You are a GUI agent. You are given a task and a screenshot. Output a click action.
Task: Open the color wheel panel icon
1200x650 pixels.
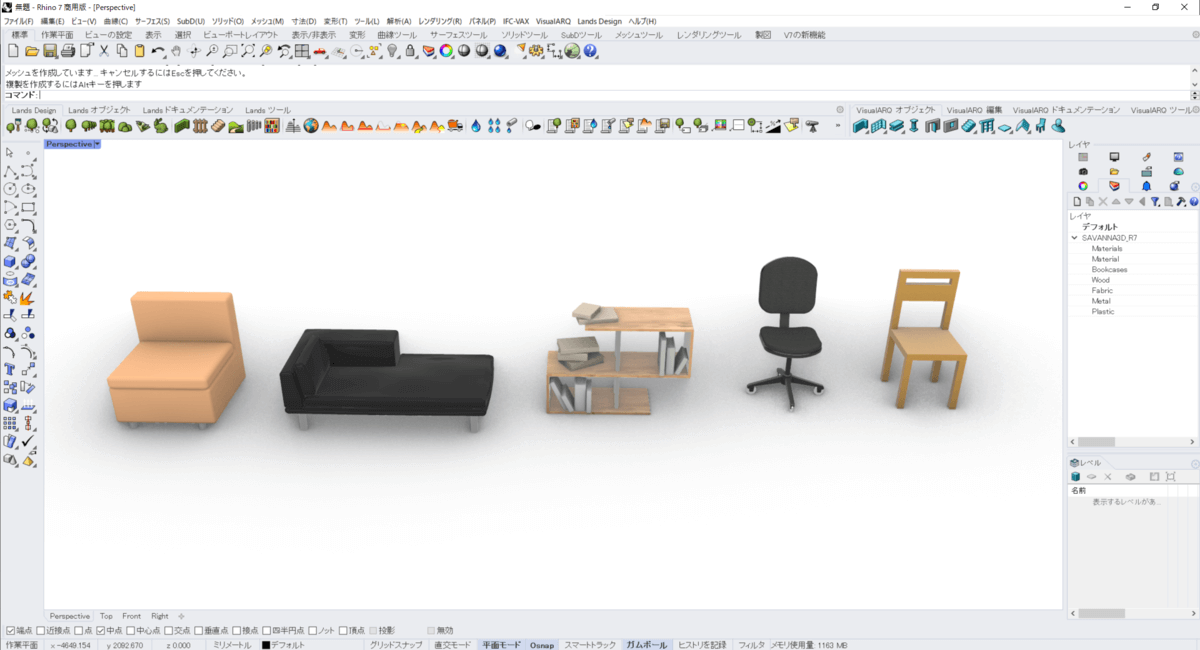(1083, 186)
